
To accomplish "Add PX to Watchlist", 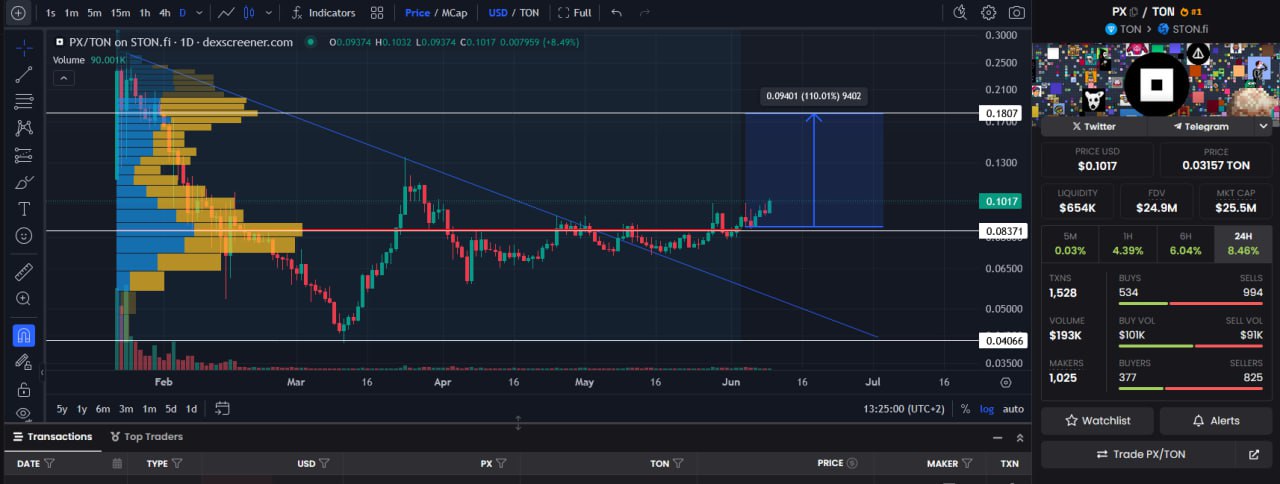I will (x=1097, y=421).
